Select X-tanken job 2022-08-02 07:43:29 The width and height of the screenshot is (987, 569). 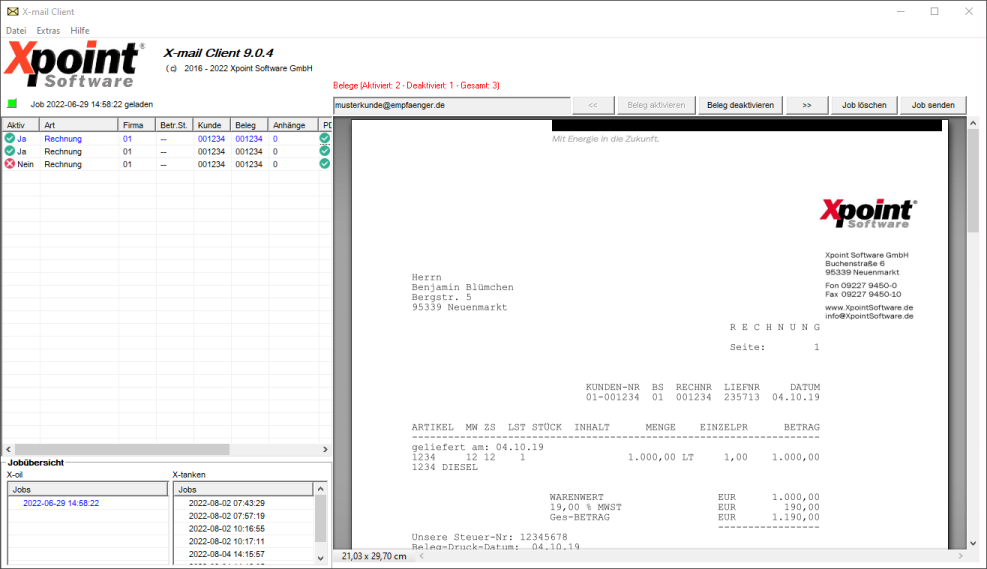(x=227, y=503)
